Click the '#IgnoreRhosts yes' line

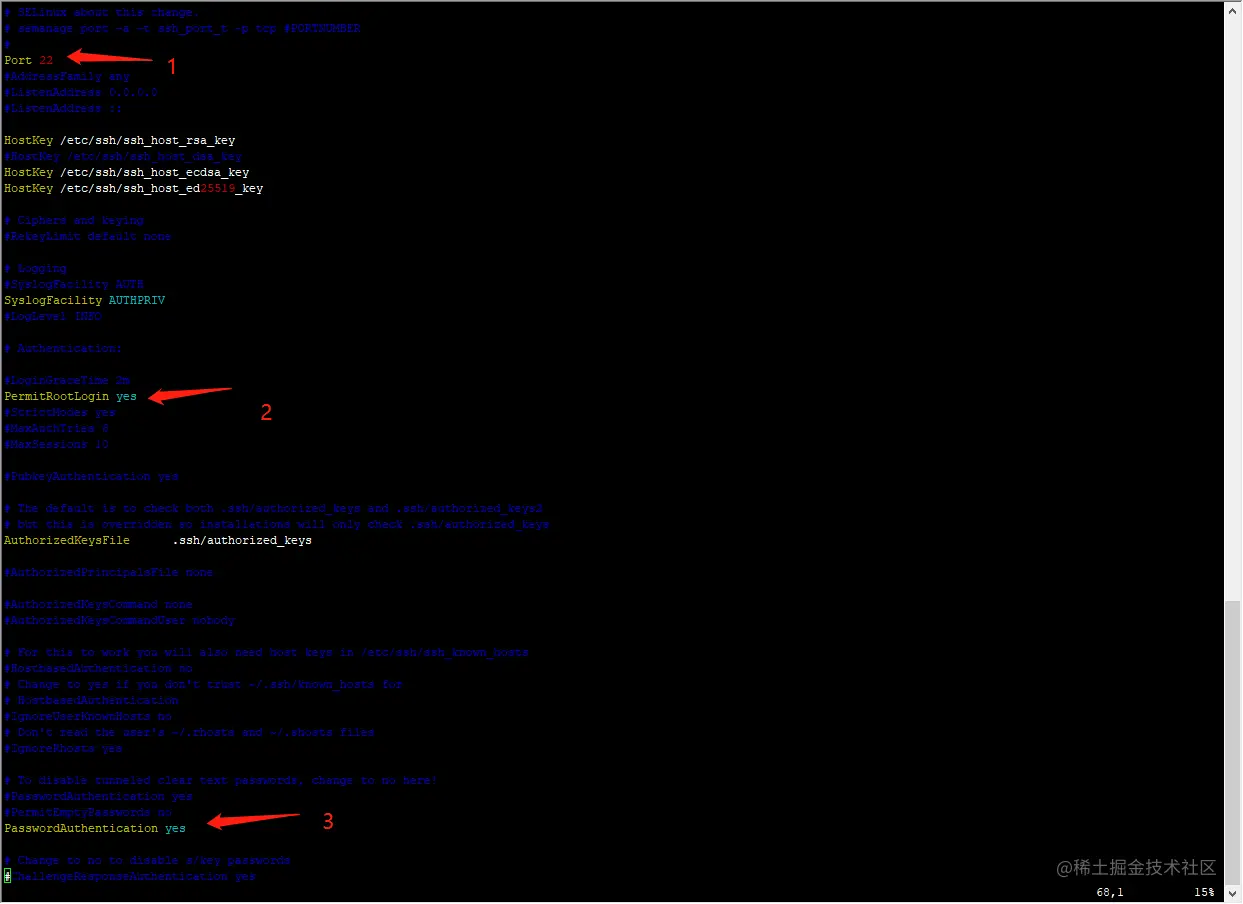coord(63,749)
